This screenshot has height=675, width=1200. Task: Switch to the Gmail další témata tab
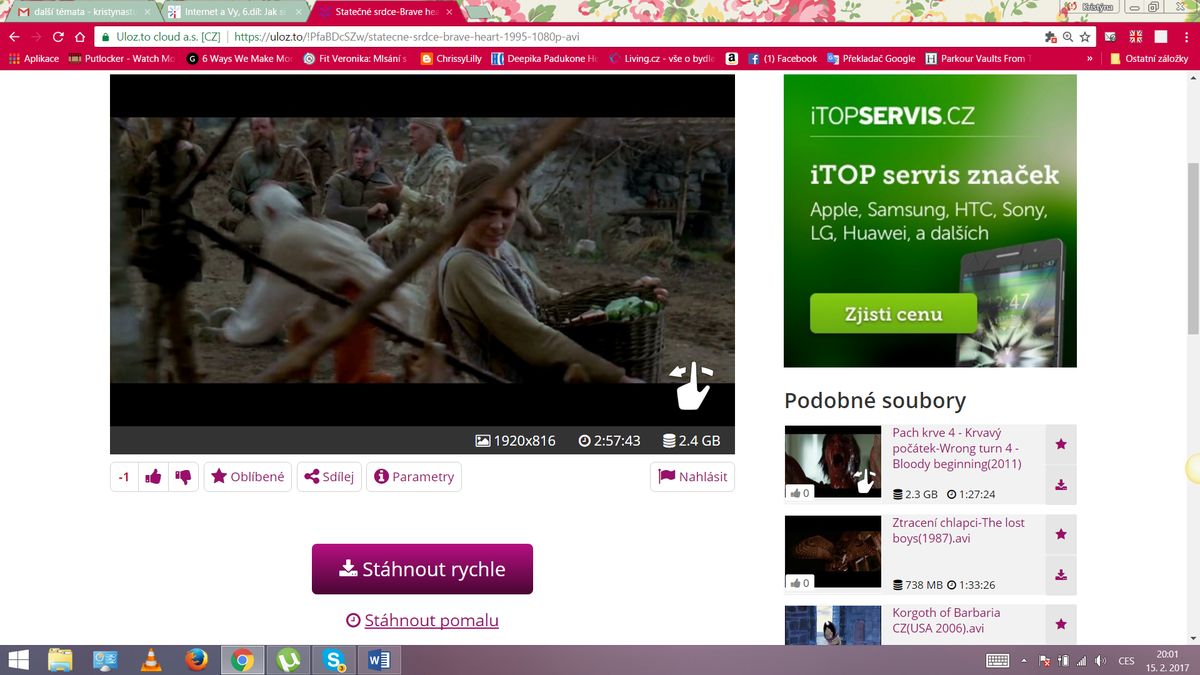click(x=82, y=12)
